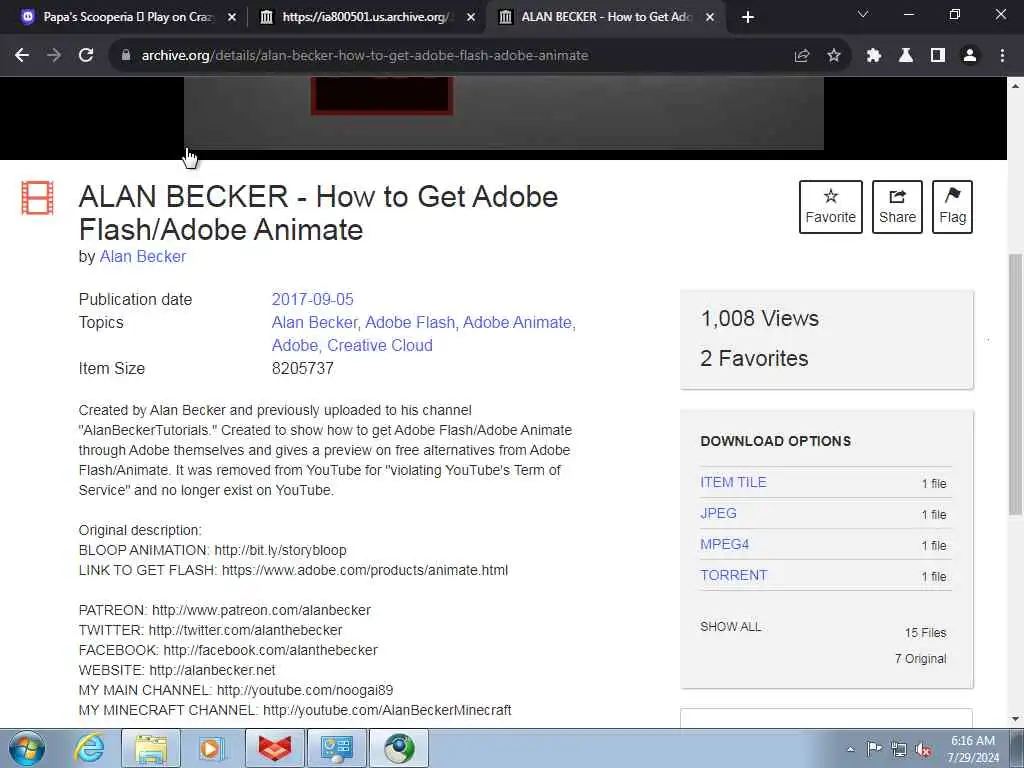This screenshot has width=1024, height=768.
Task: Click the scrollbar down arrow
Action: (x=1015, y=719)
